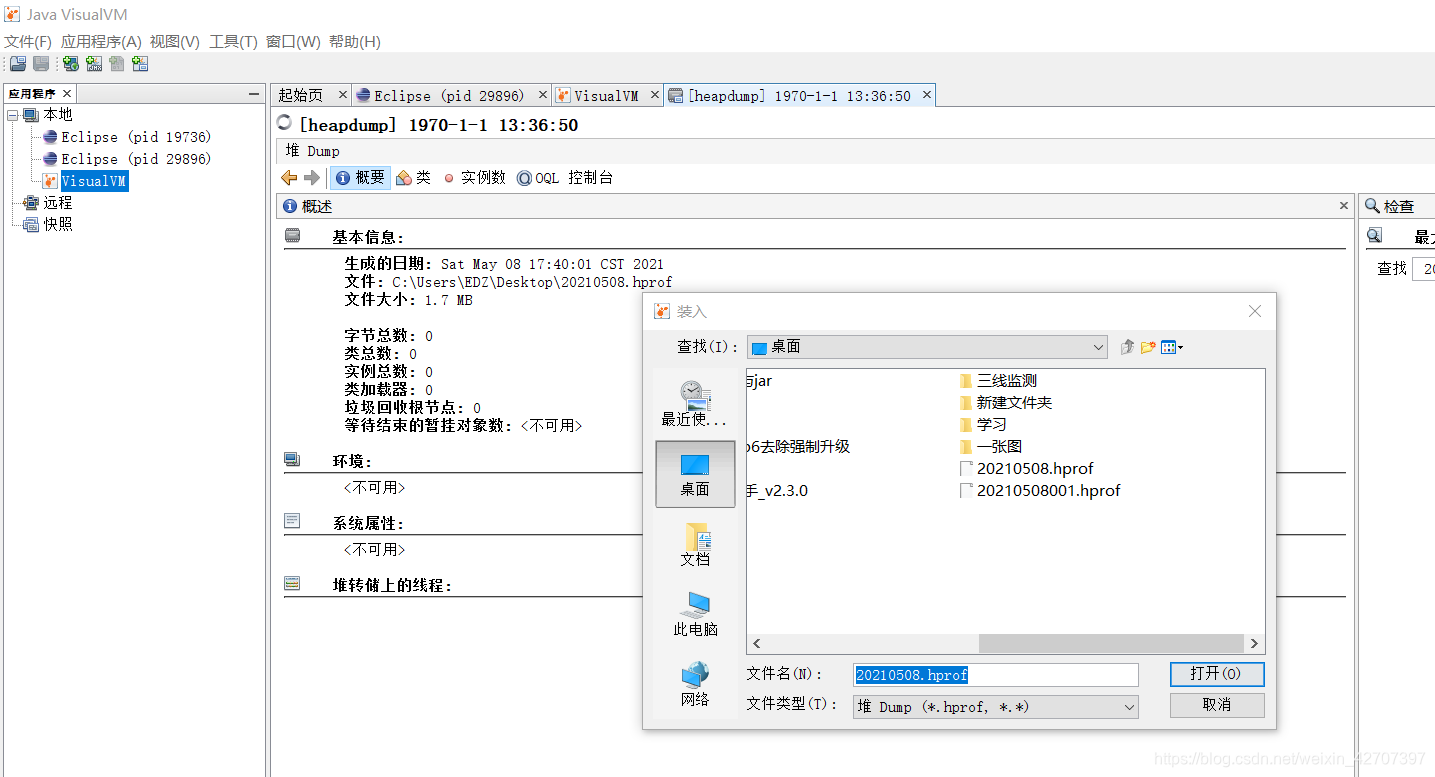
Task: Select the 快照 (Snapshots) tree node
Action: [x=48, y=224]
